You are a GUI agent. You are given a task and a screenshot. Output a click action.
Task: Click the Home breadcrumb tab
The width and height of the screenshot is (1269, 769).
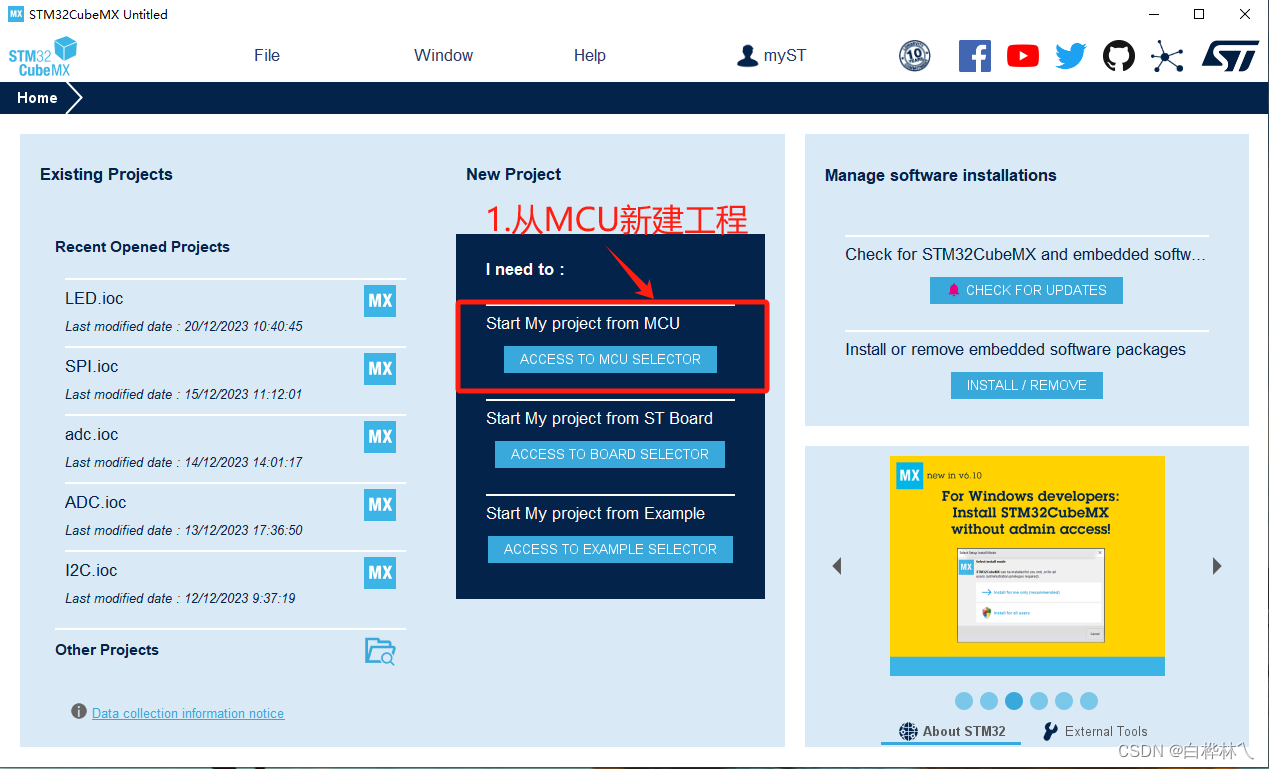pyautogui.click(x=37, y=98)
